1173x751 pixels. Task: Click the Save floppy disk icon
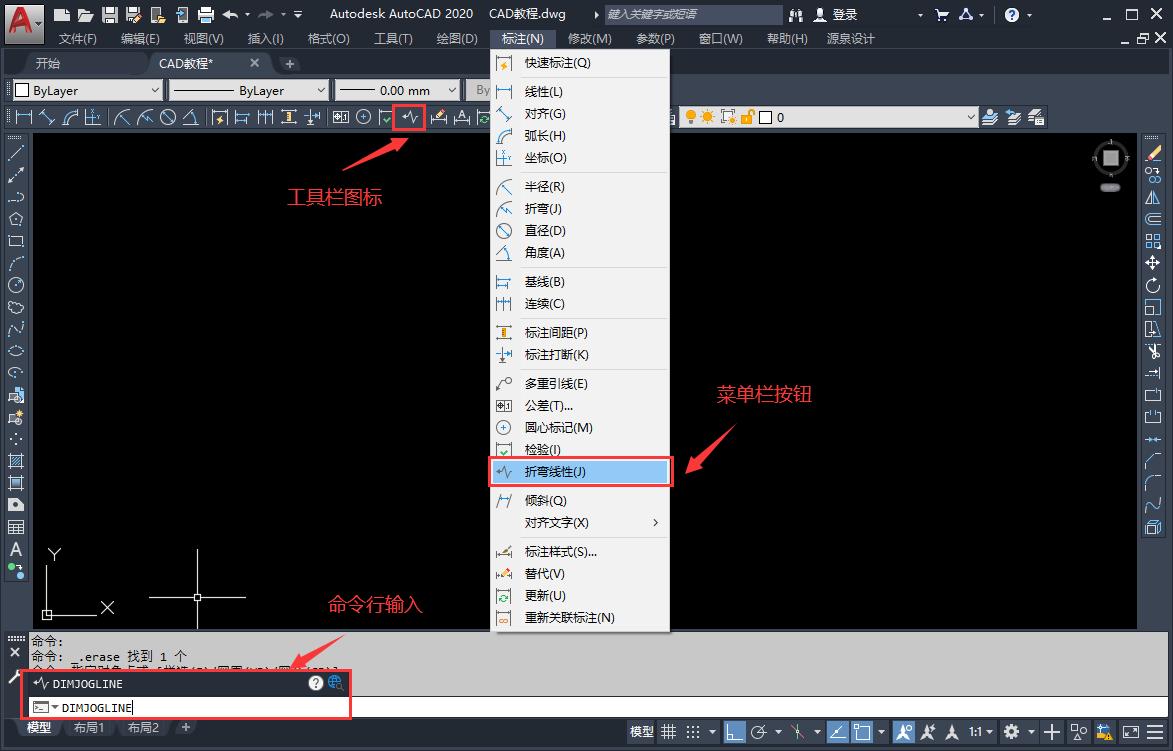pos(110,14)
